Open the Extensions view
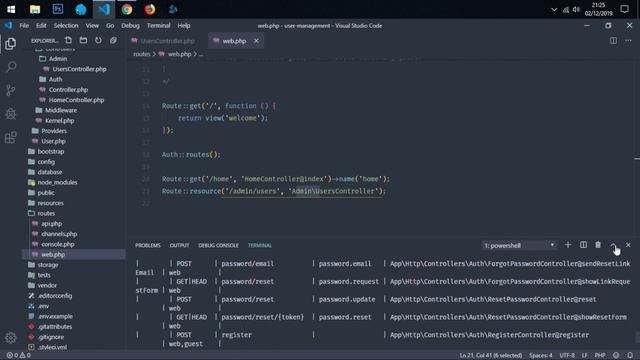 coord(11,138)
